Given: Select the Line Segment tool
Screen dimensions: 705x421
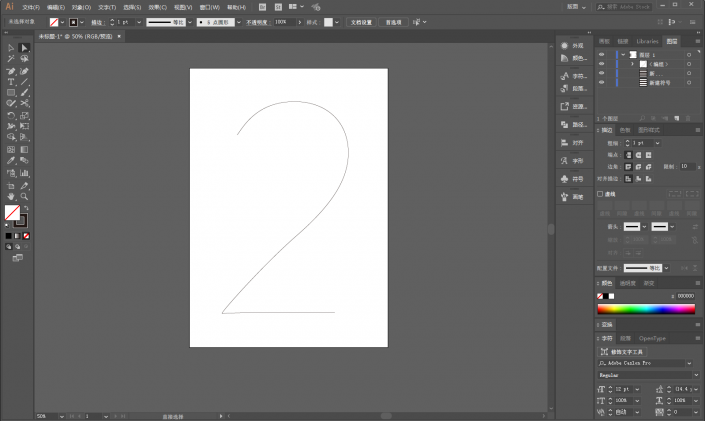Looking at the screenshot, I should click(24, 82).
